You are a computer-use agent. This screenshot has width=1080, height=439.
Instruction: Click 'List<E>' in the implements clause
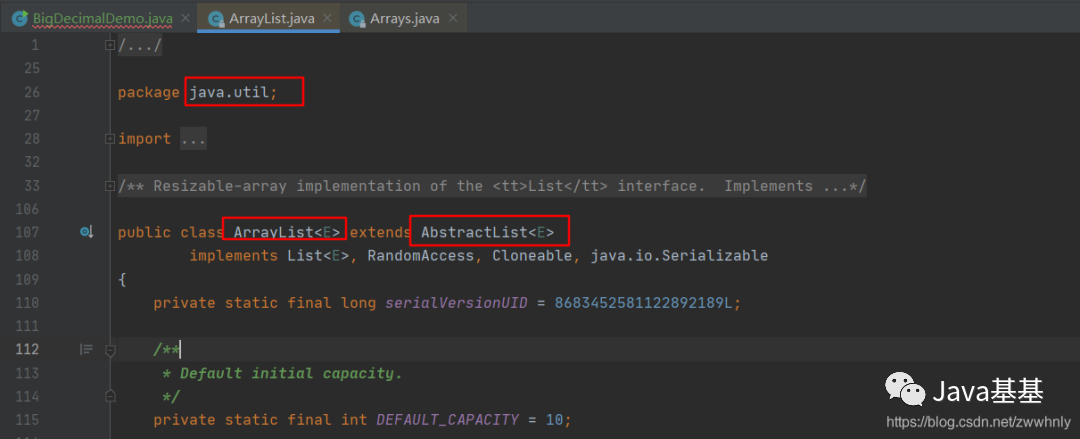click(319, 256)
